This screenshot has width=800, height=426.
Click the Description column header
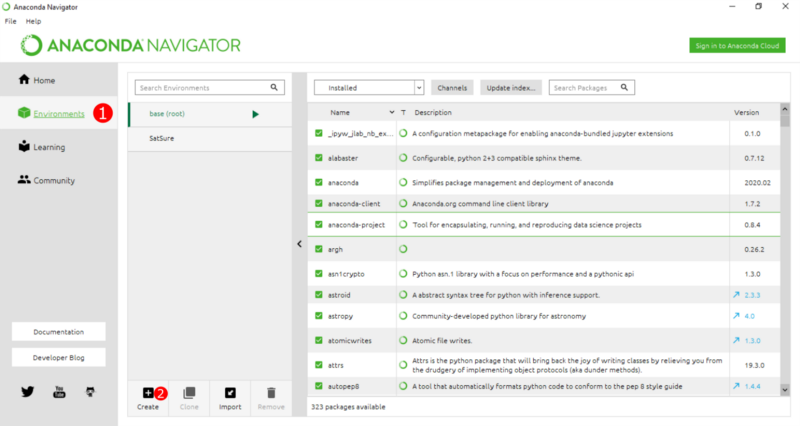433,112
